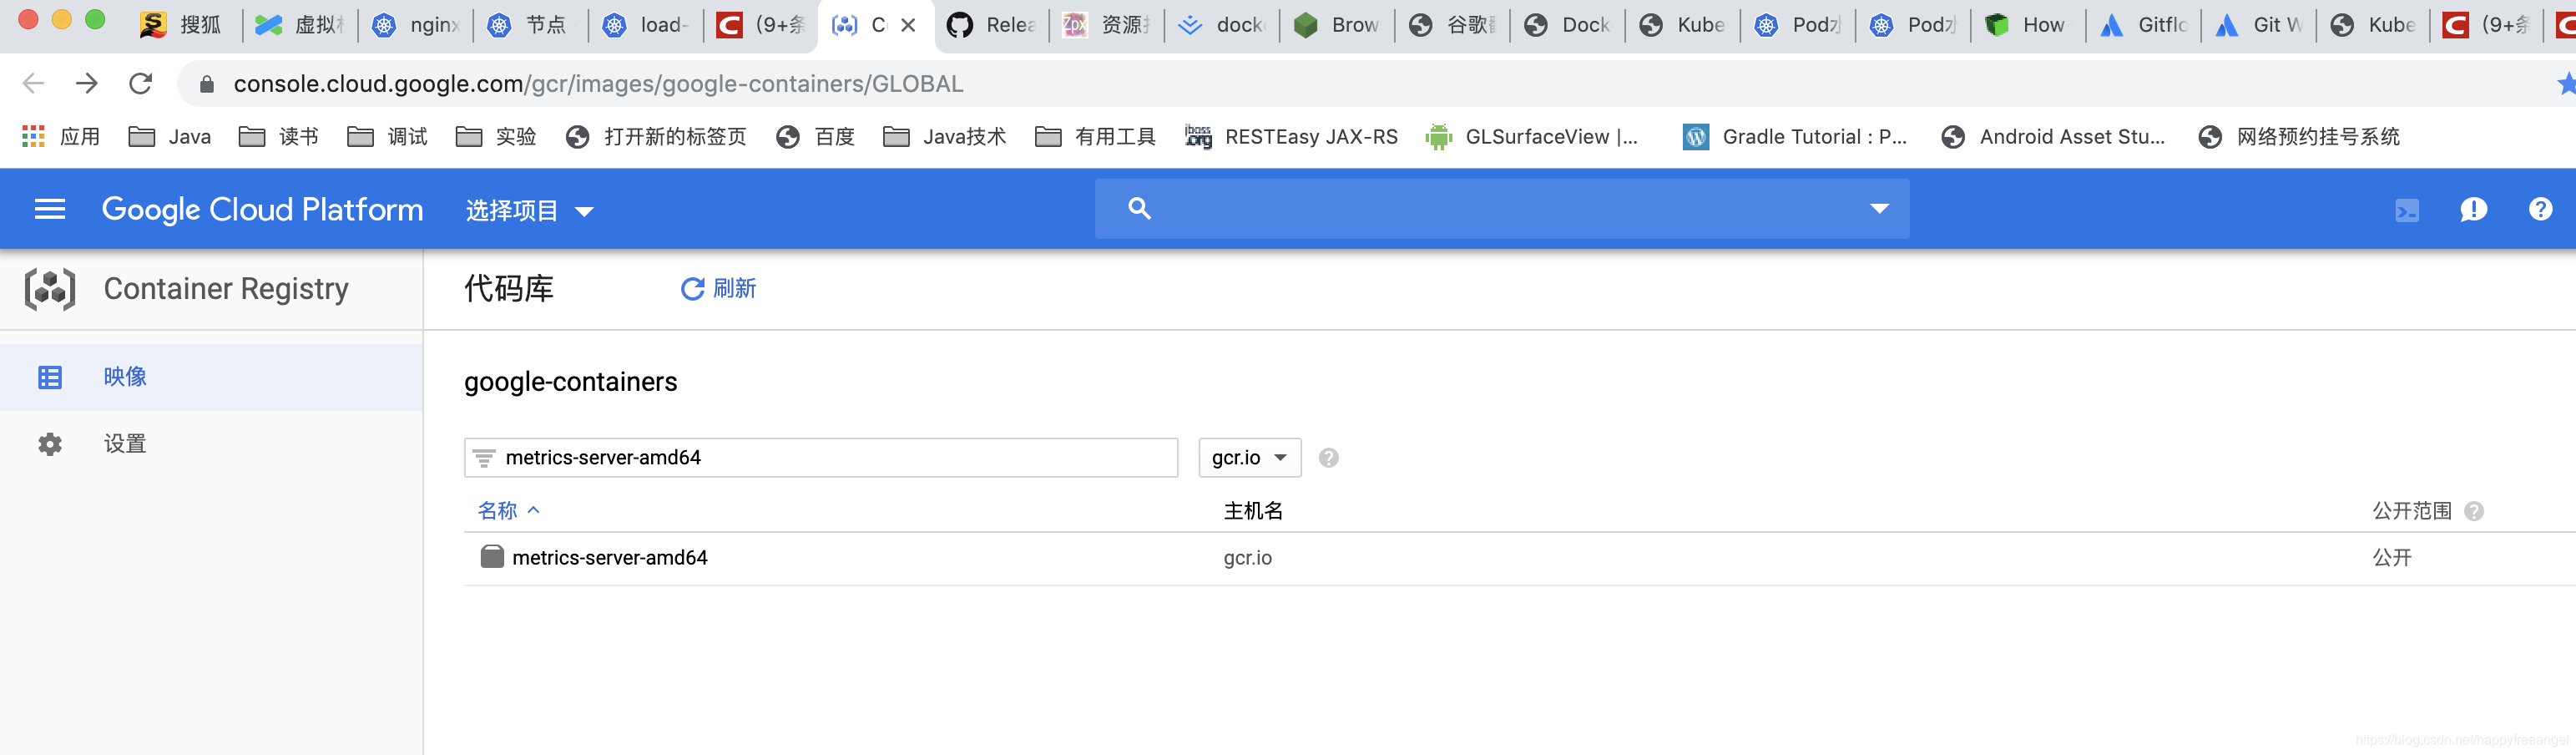Open GLSurfaceView bookmark

1532,137
